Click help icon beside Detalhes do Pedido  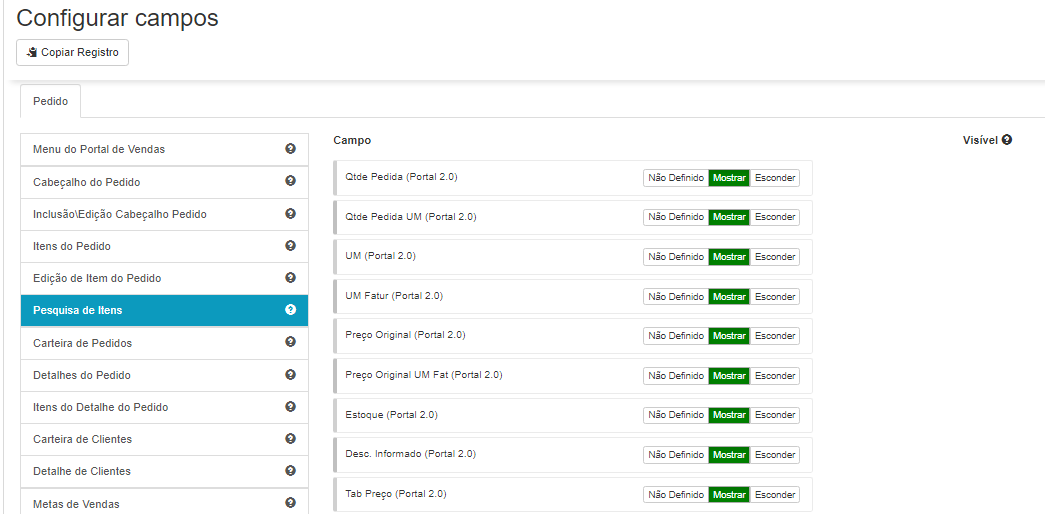click(290, 374)
